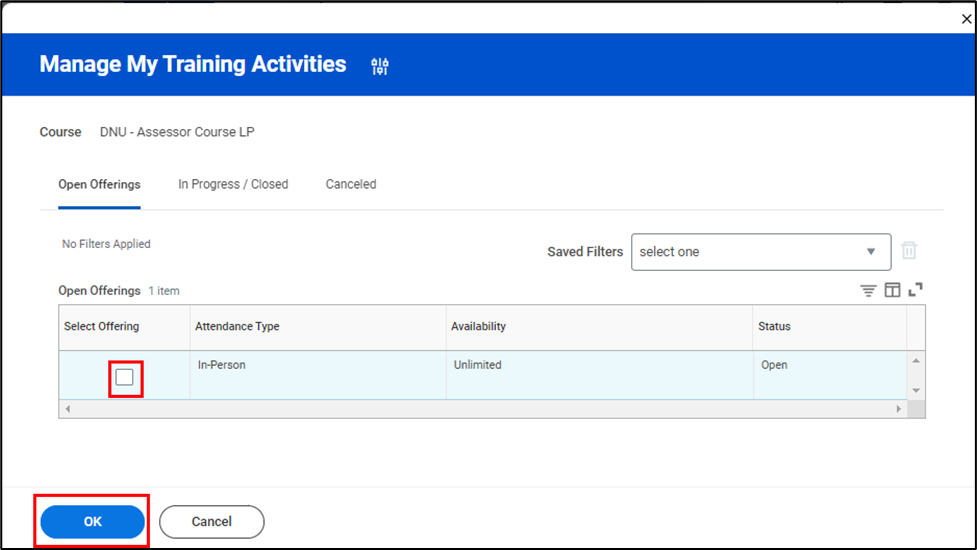Click the horizontal scrollbar track under the table
This screenshot has width=977, height=550.
click(480, 409)
